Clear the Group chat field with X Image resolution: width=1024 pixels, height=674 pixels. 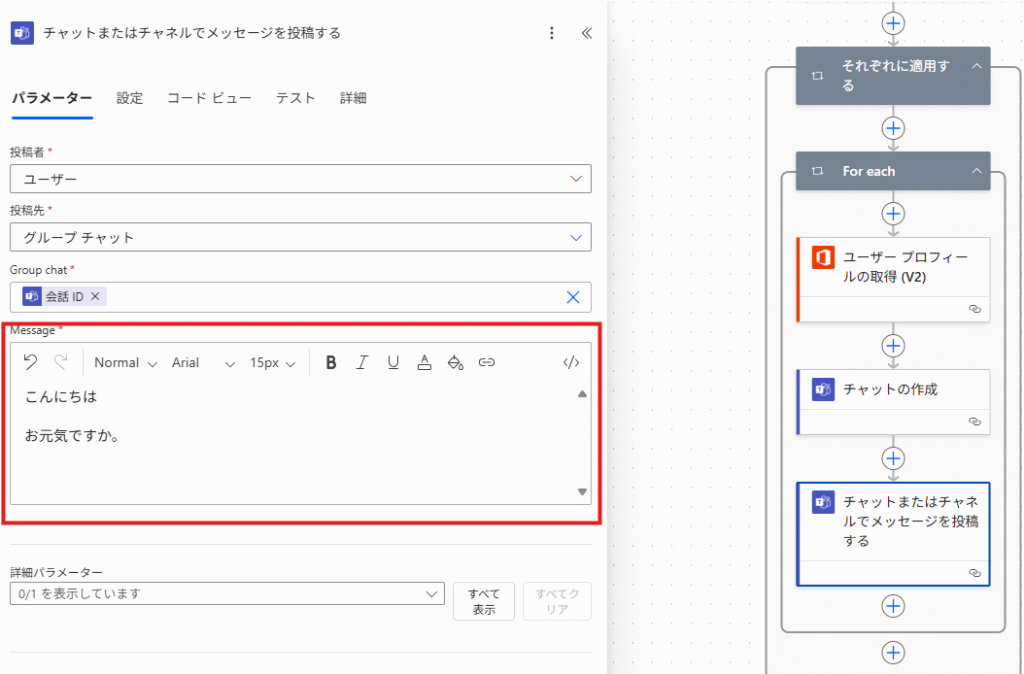pyautogui.click(x=573, y=297)
